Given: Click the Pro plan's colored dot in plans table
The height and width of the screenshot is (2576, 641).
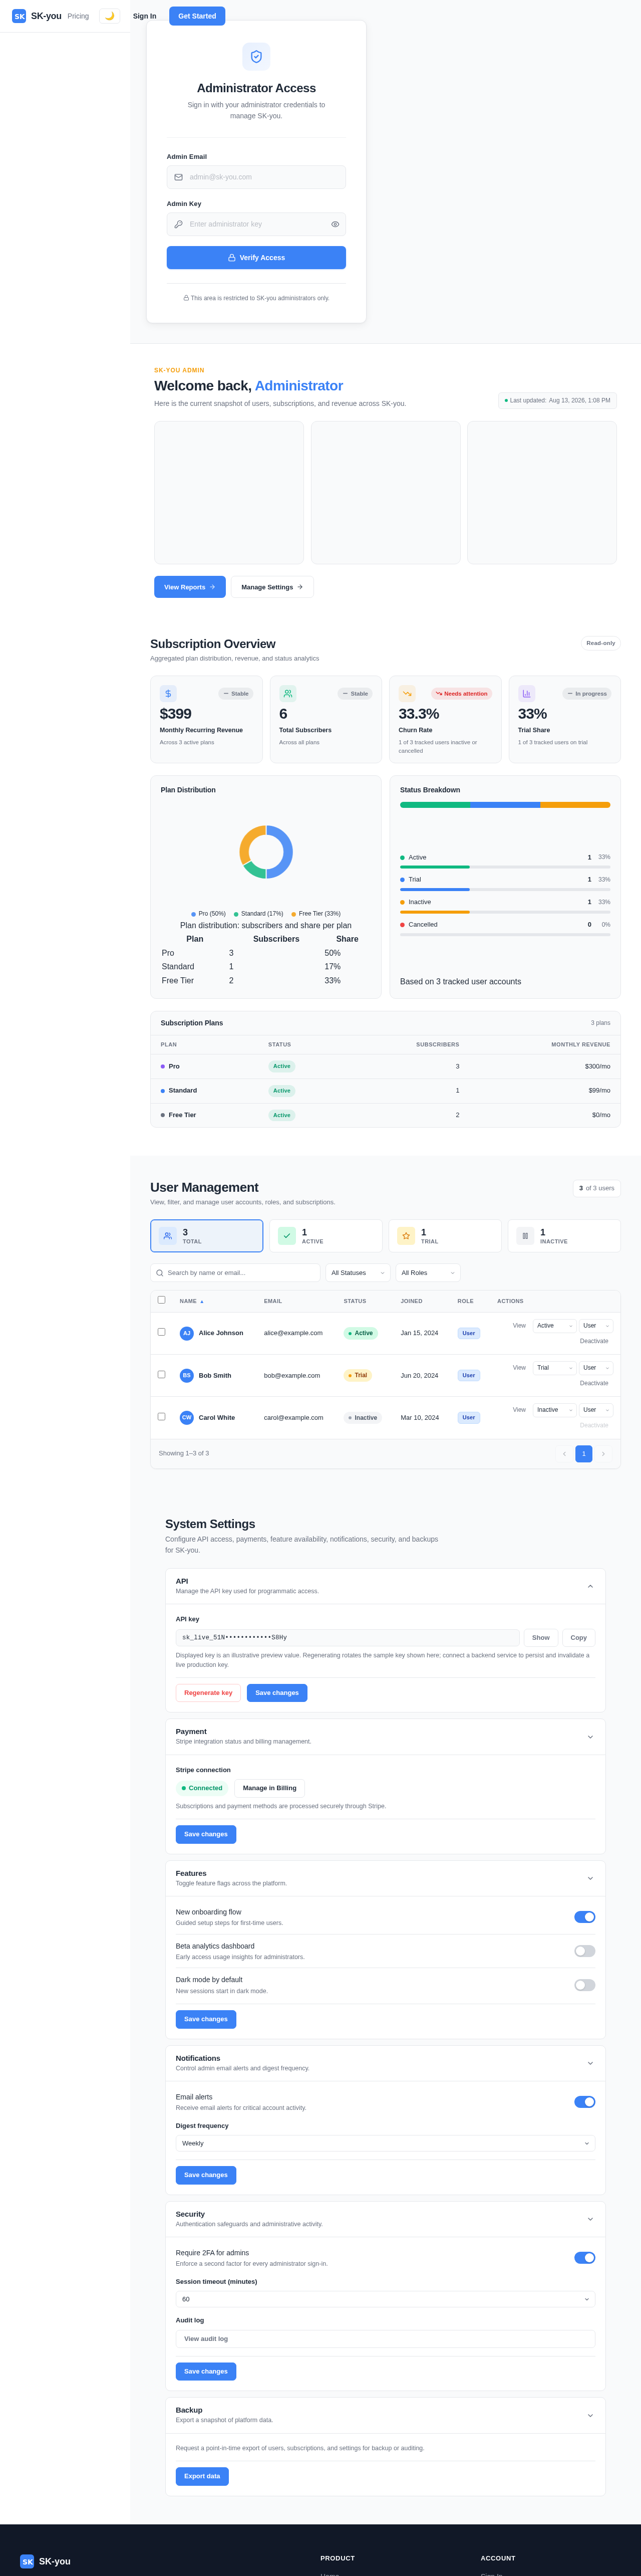Looking at the screenshot, I should 163,1066.
